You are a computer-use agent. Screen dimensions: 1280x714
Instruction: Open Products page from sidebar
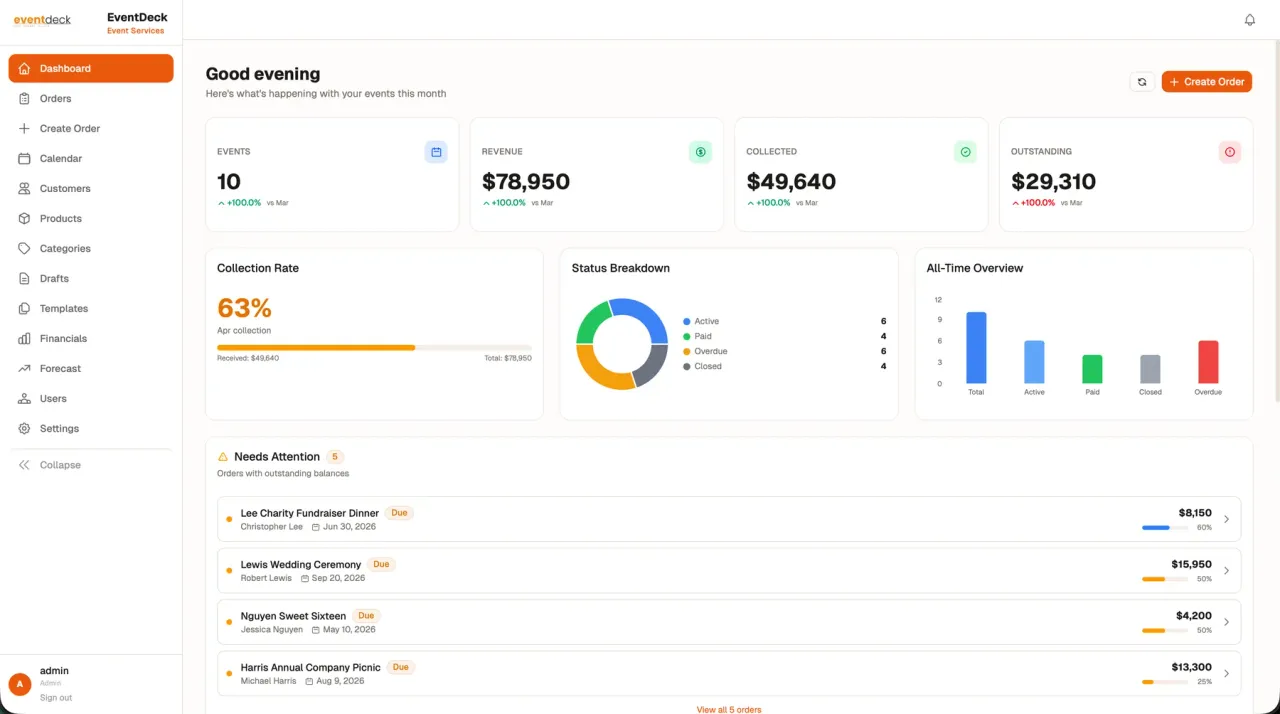(x=91, y=219)
